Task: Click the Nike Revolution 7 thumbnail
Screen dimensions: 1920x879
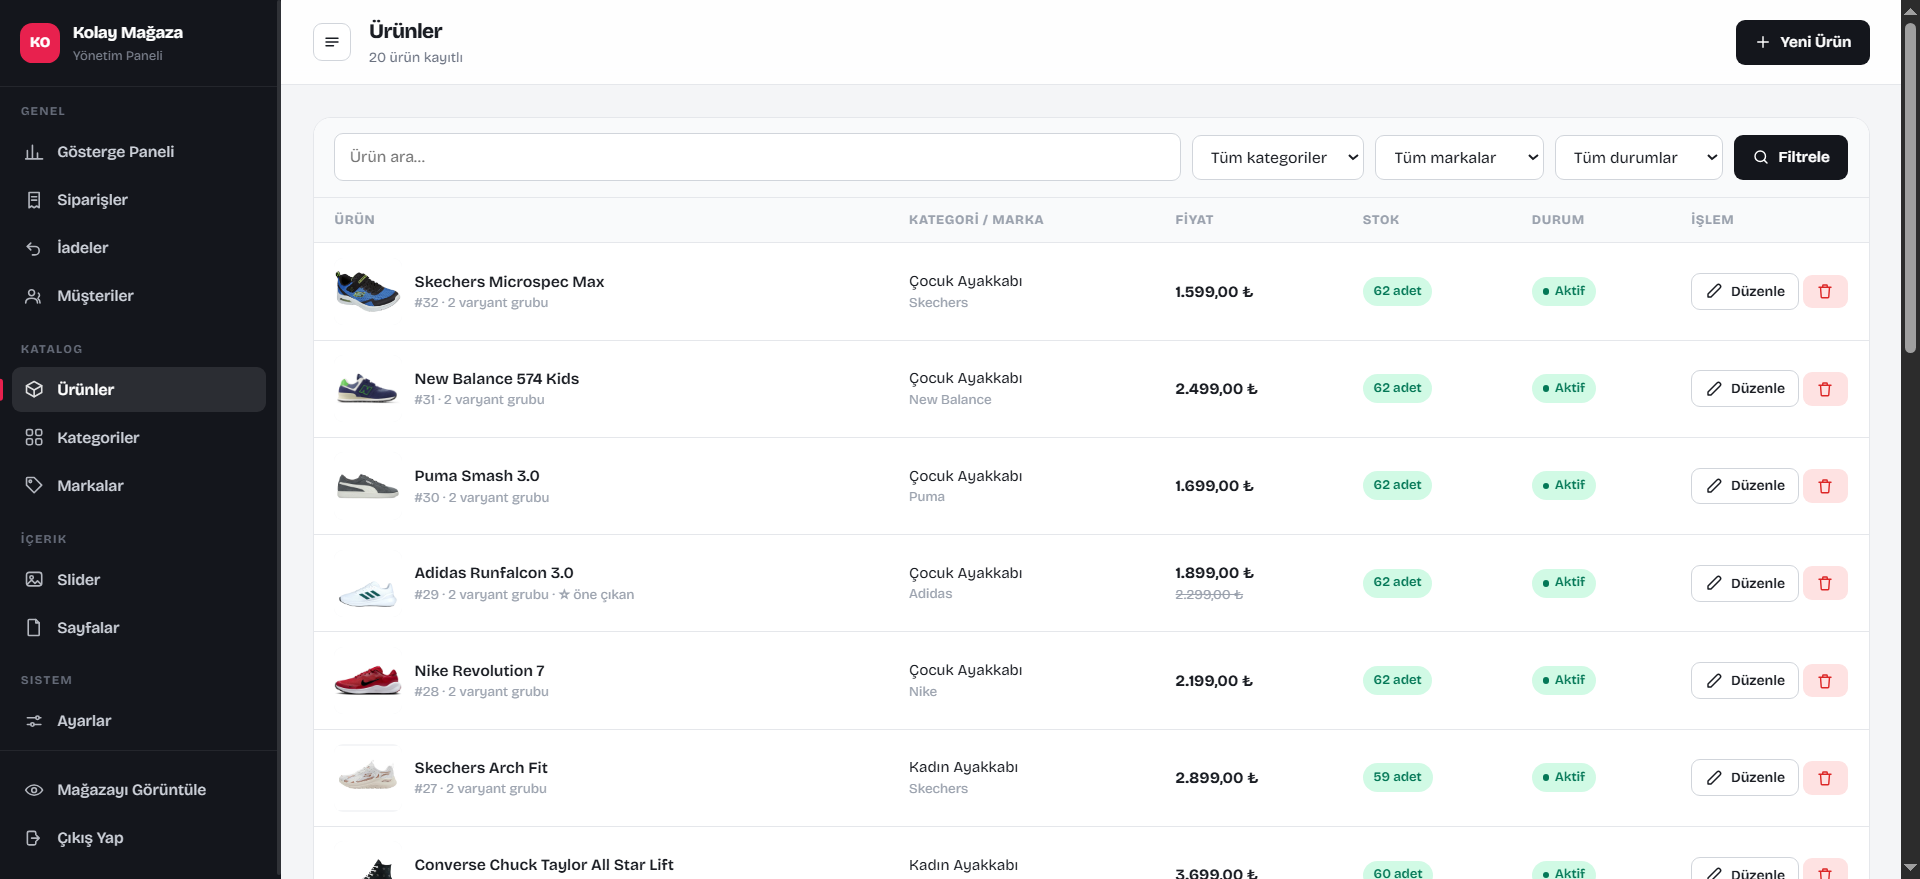Action: tap(367, 681)
